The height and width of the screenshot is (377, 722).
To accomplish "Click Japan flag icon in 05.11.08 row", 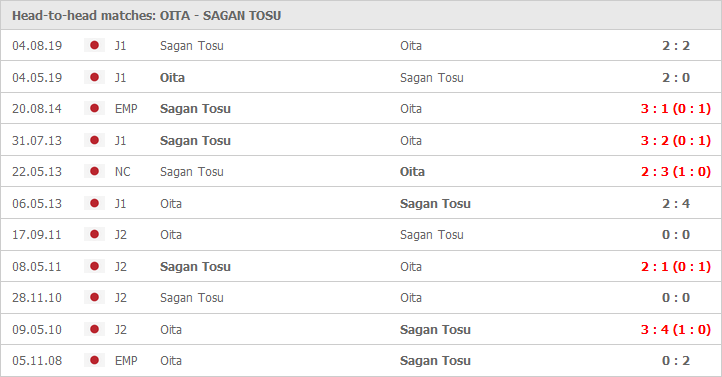I will (94, 360).
